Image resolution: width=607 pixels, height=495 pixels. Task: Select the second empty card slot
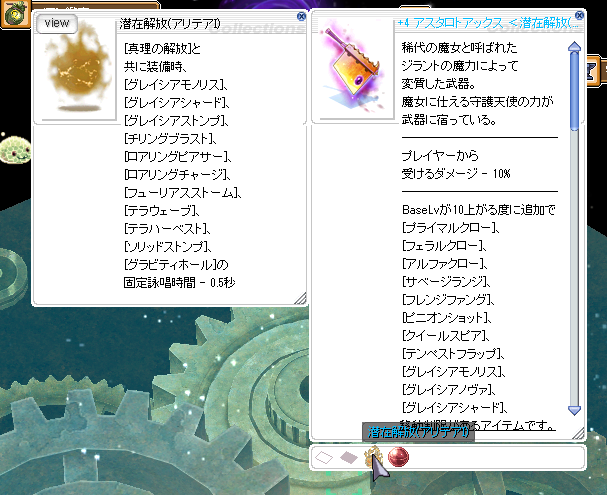(348, 457)
